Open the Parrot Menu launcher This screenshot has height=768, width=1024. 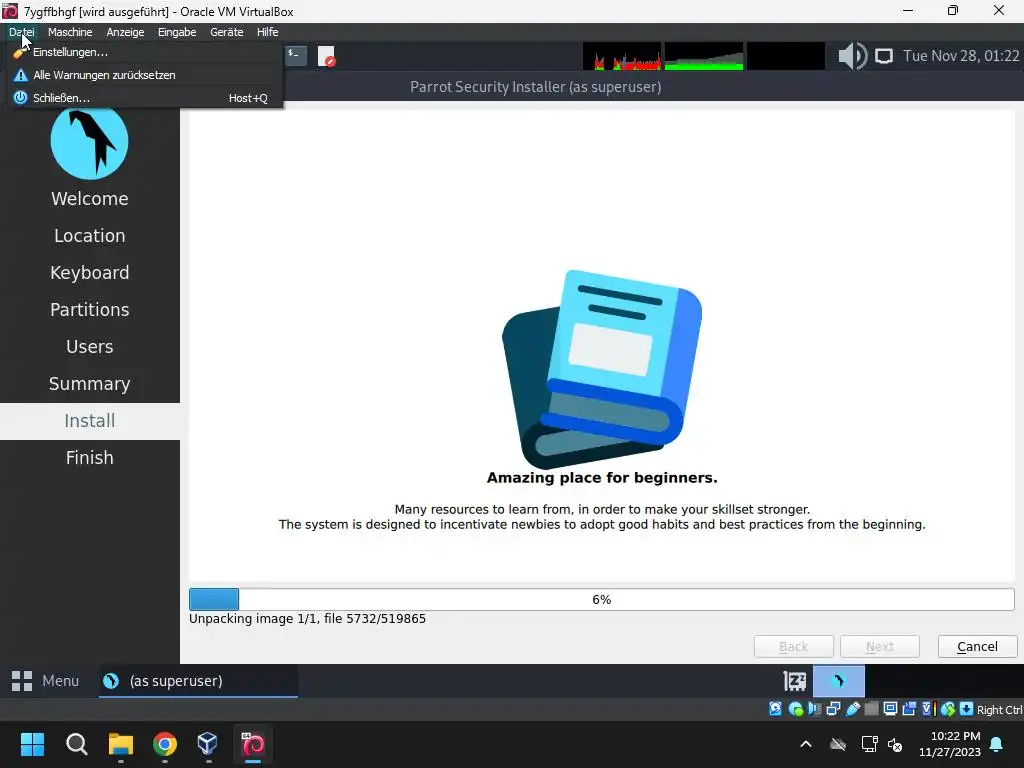tap(45, 681)
